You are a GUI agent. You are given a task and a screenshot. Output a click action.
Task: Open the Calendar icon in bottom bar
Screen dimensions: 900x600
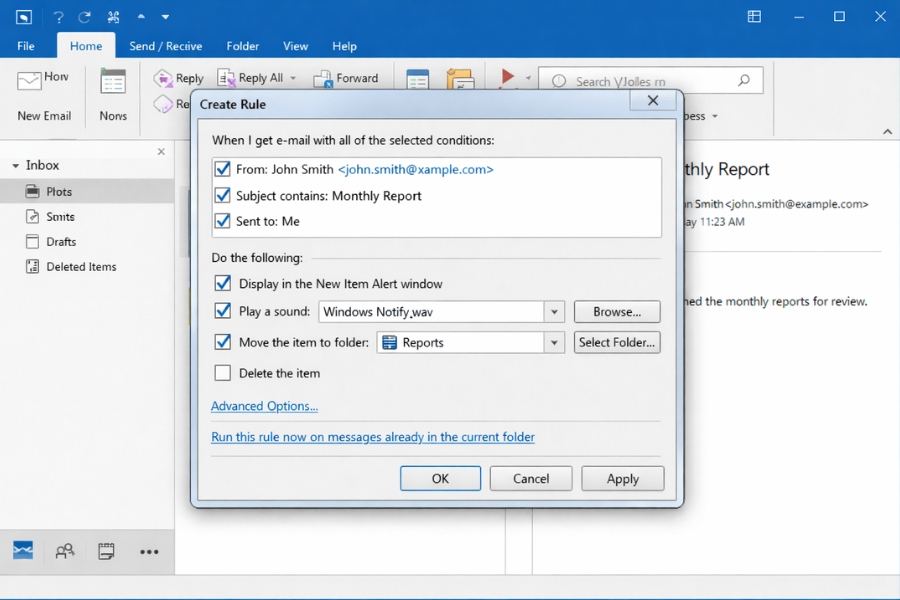tap(106, 550)
